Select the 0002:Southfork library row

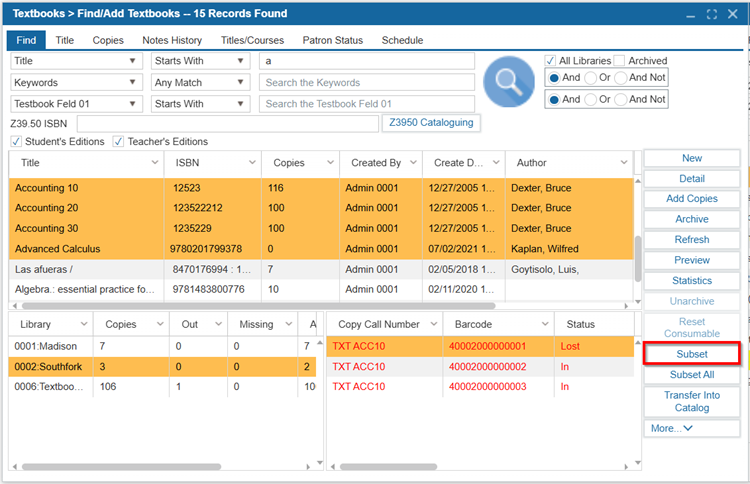point(162,367)
